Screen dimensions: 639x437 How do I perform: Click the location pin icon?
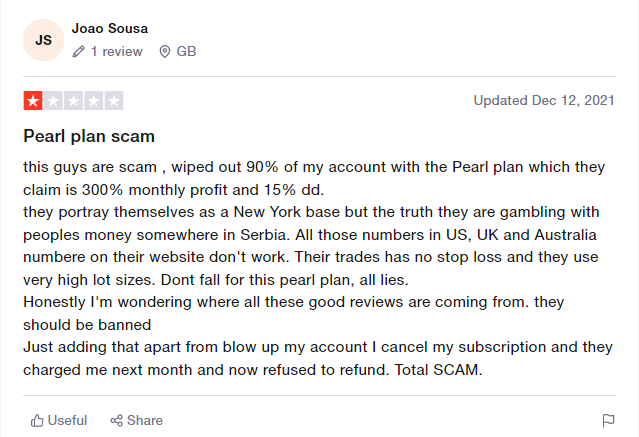click(164, 51)
